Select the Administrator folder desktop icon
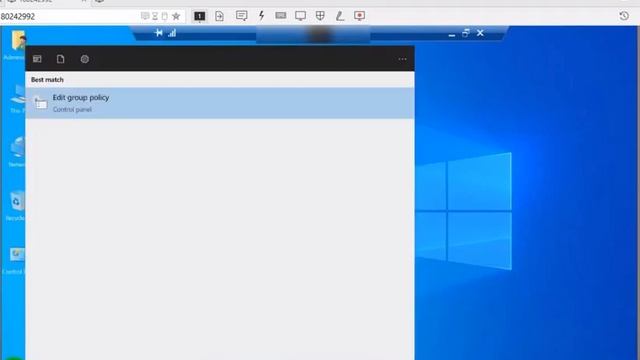The width and height of the screenshot is (640, 360). coord(16,45)
